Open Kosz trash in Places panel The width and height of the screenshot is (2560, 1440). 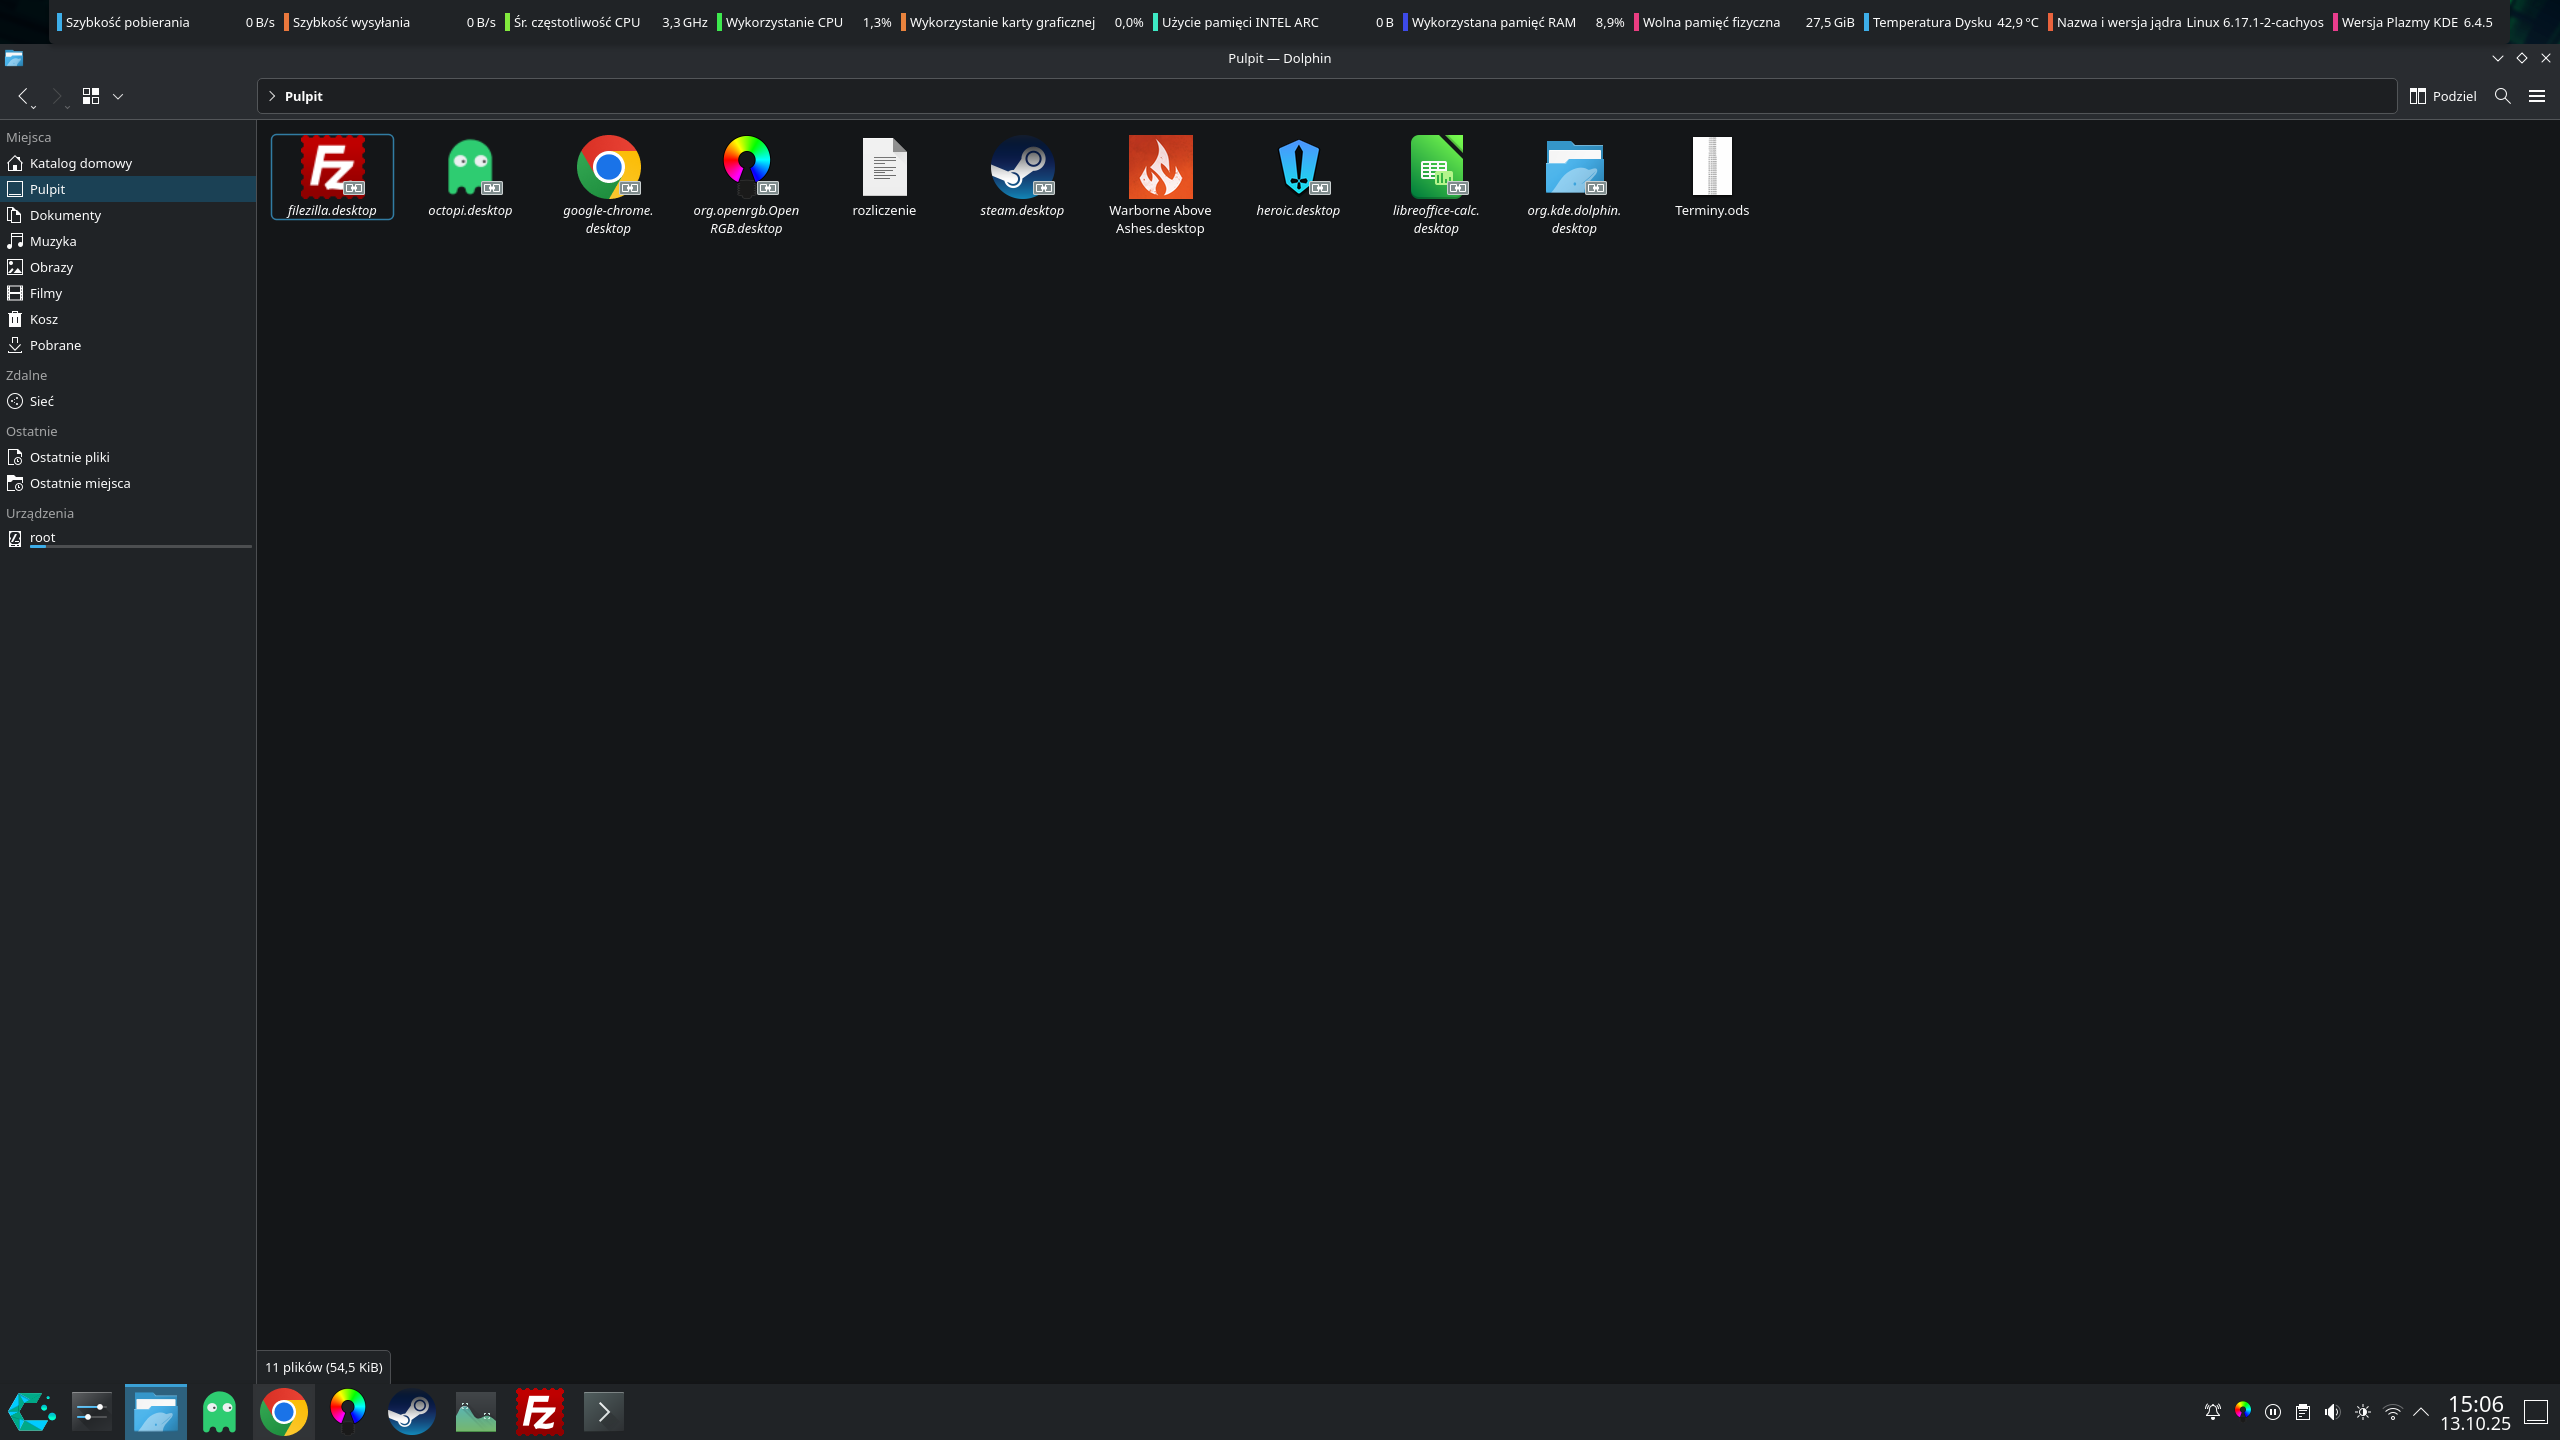43,319
